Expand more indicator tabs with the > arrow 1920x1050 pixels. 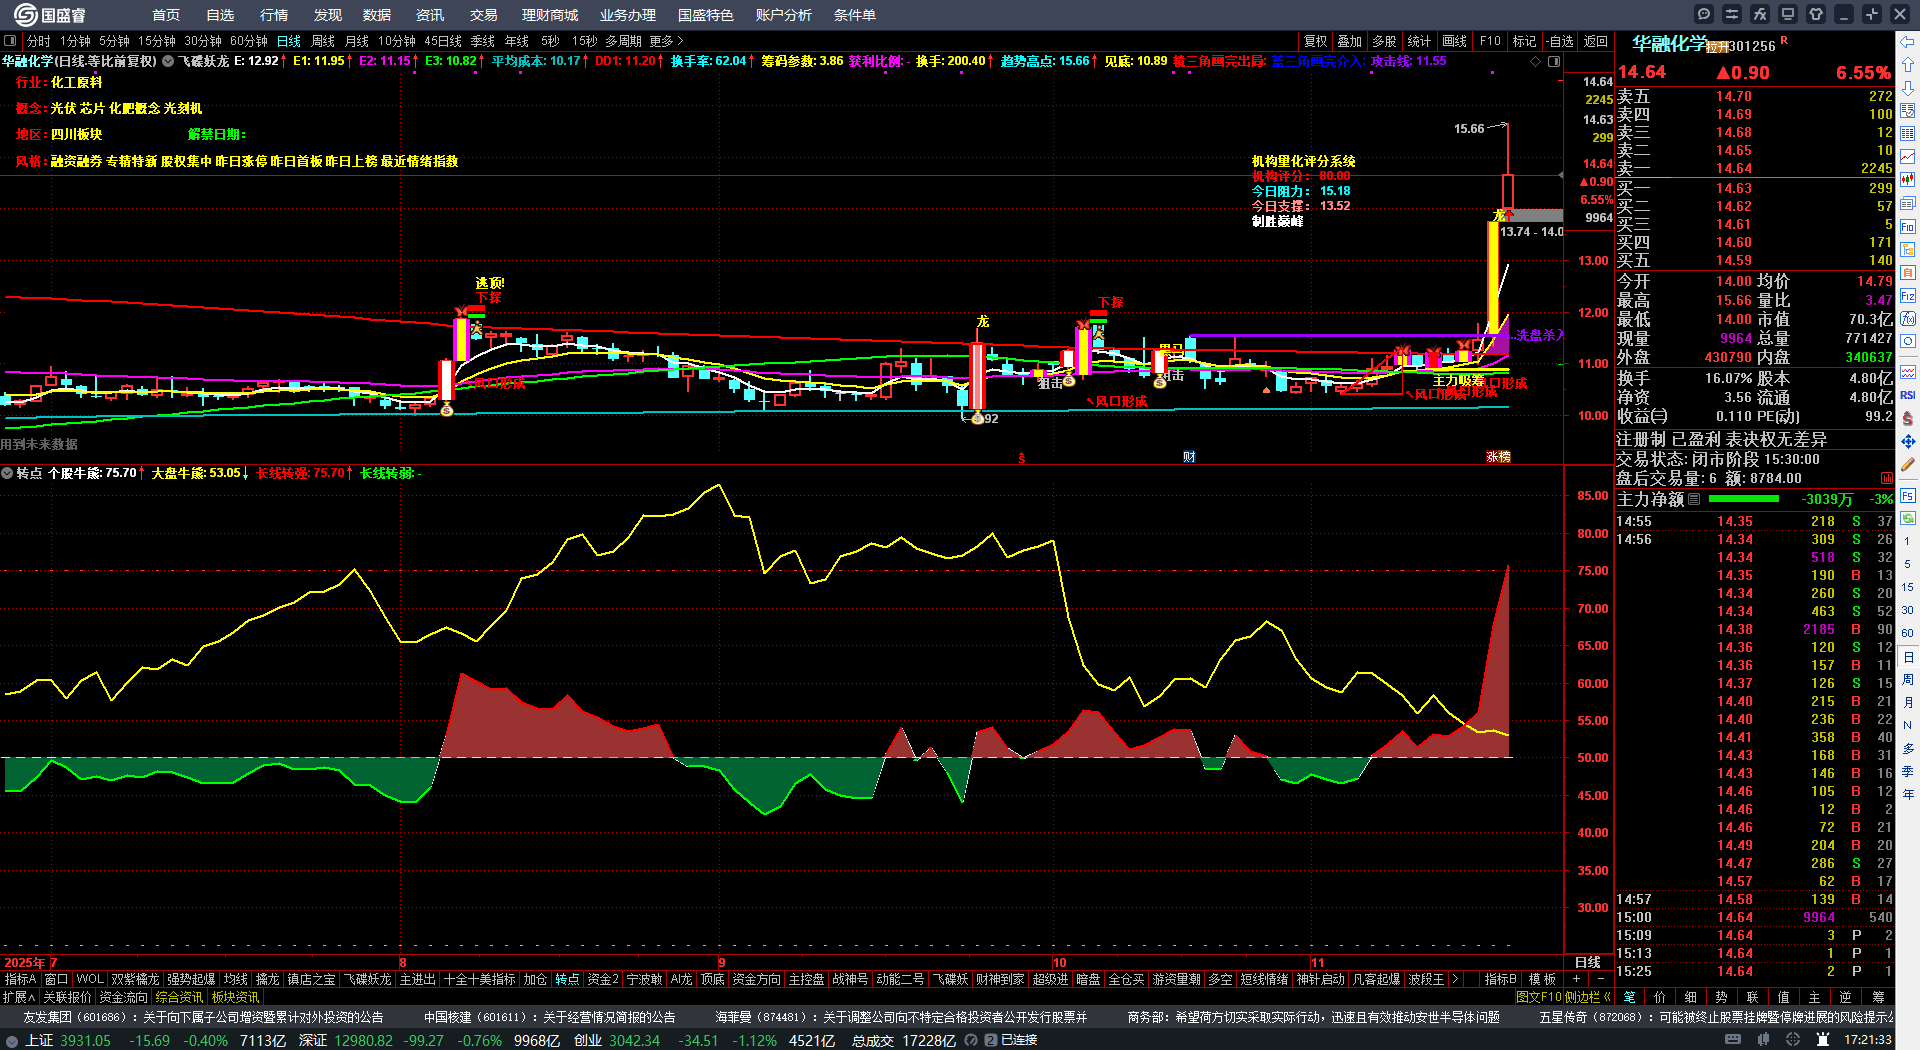pyautogui.click(x=1455, y=979)
